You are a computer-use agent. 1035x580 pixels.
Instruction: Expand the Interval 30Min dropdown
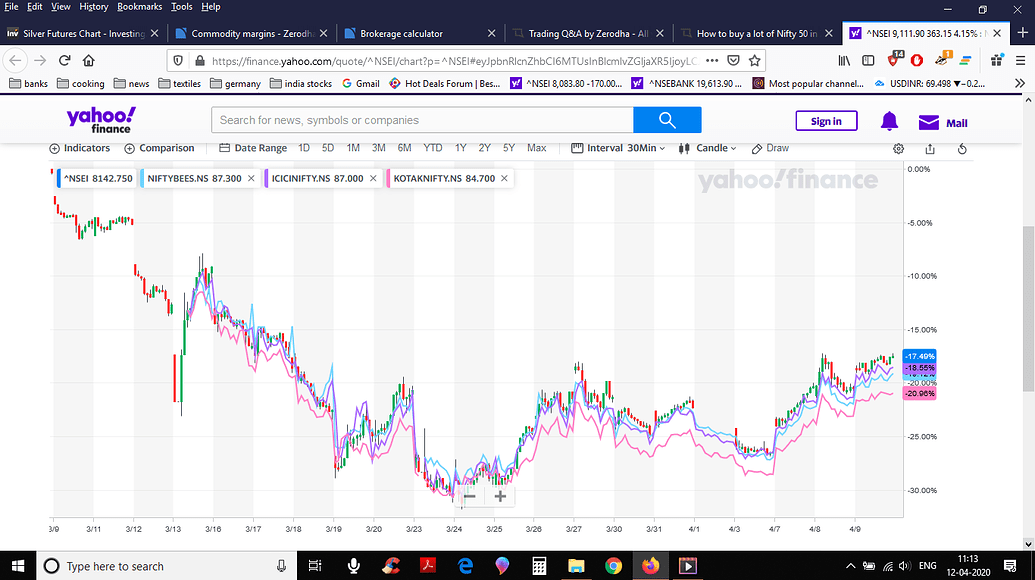tap(618, 148)
